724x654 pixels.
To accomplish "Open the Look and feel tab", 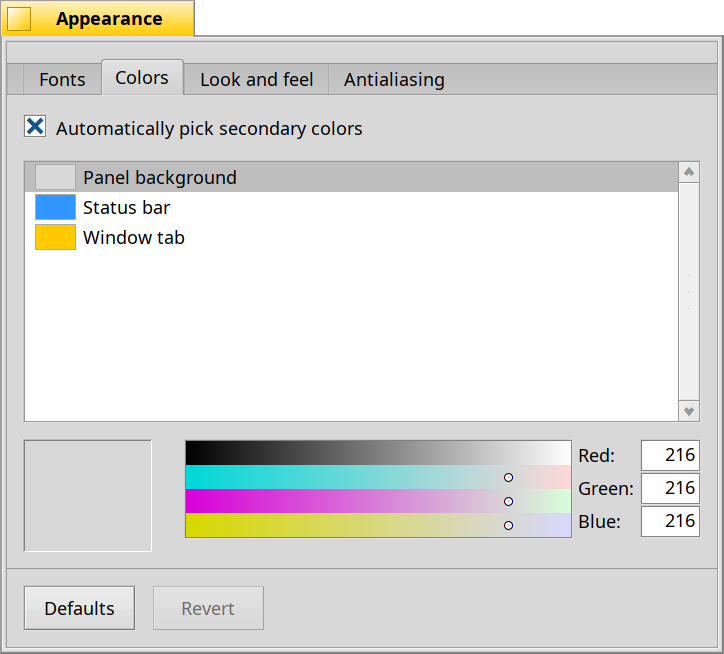I will [256, 79].
